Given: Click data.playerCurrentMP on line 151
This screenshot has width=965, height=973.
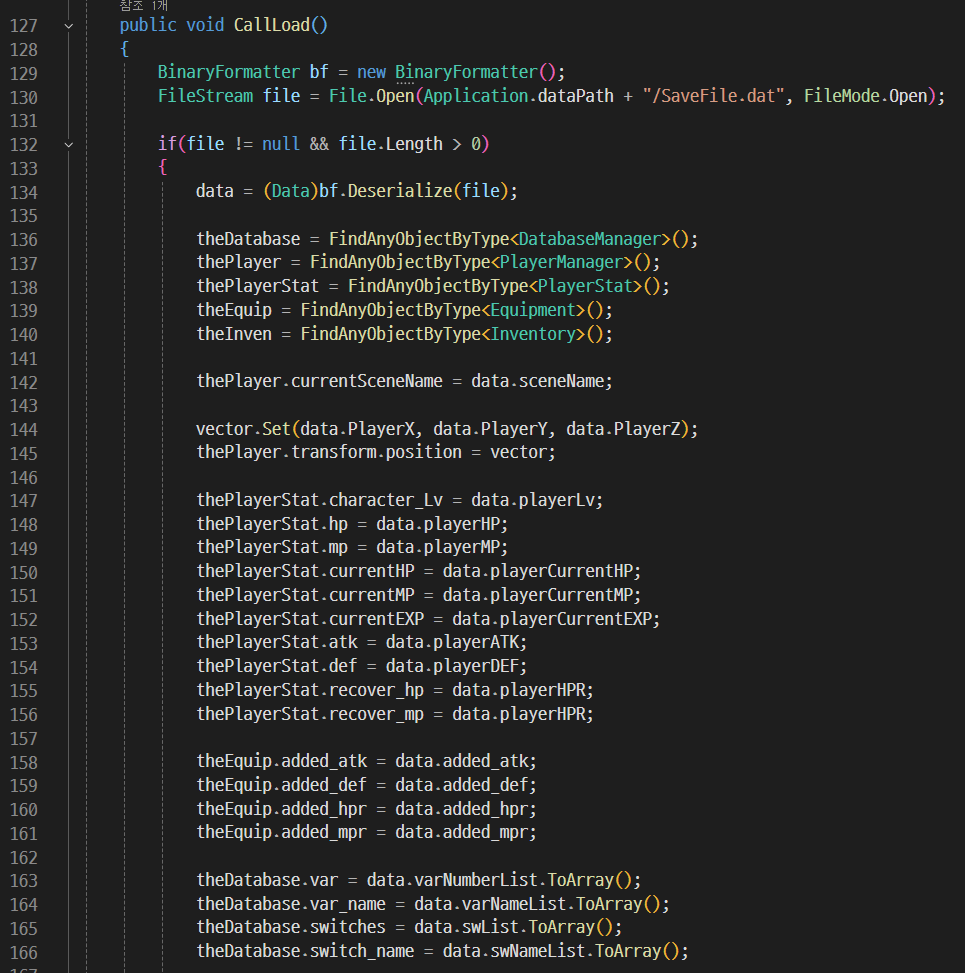Looking at the screenshot, I should (537, 595).
